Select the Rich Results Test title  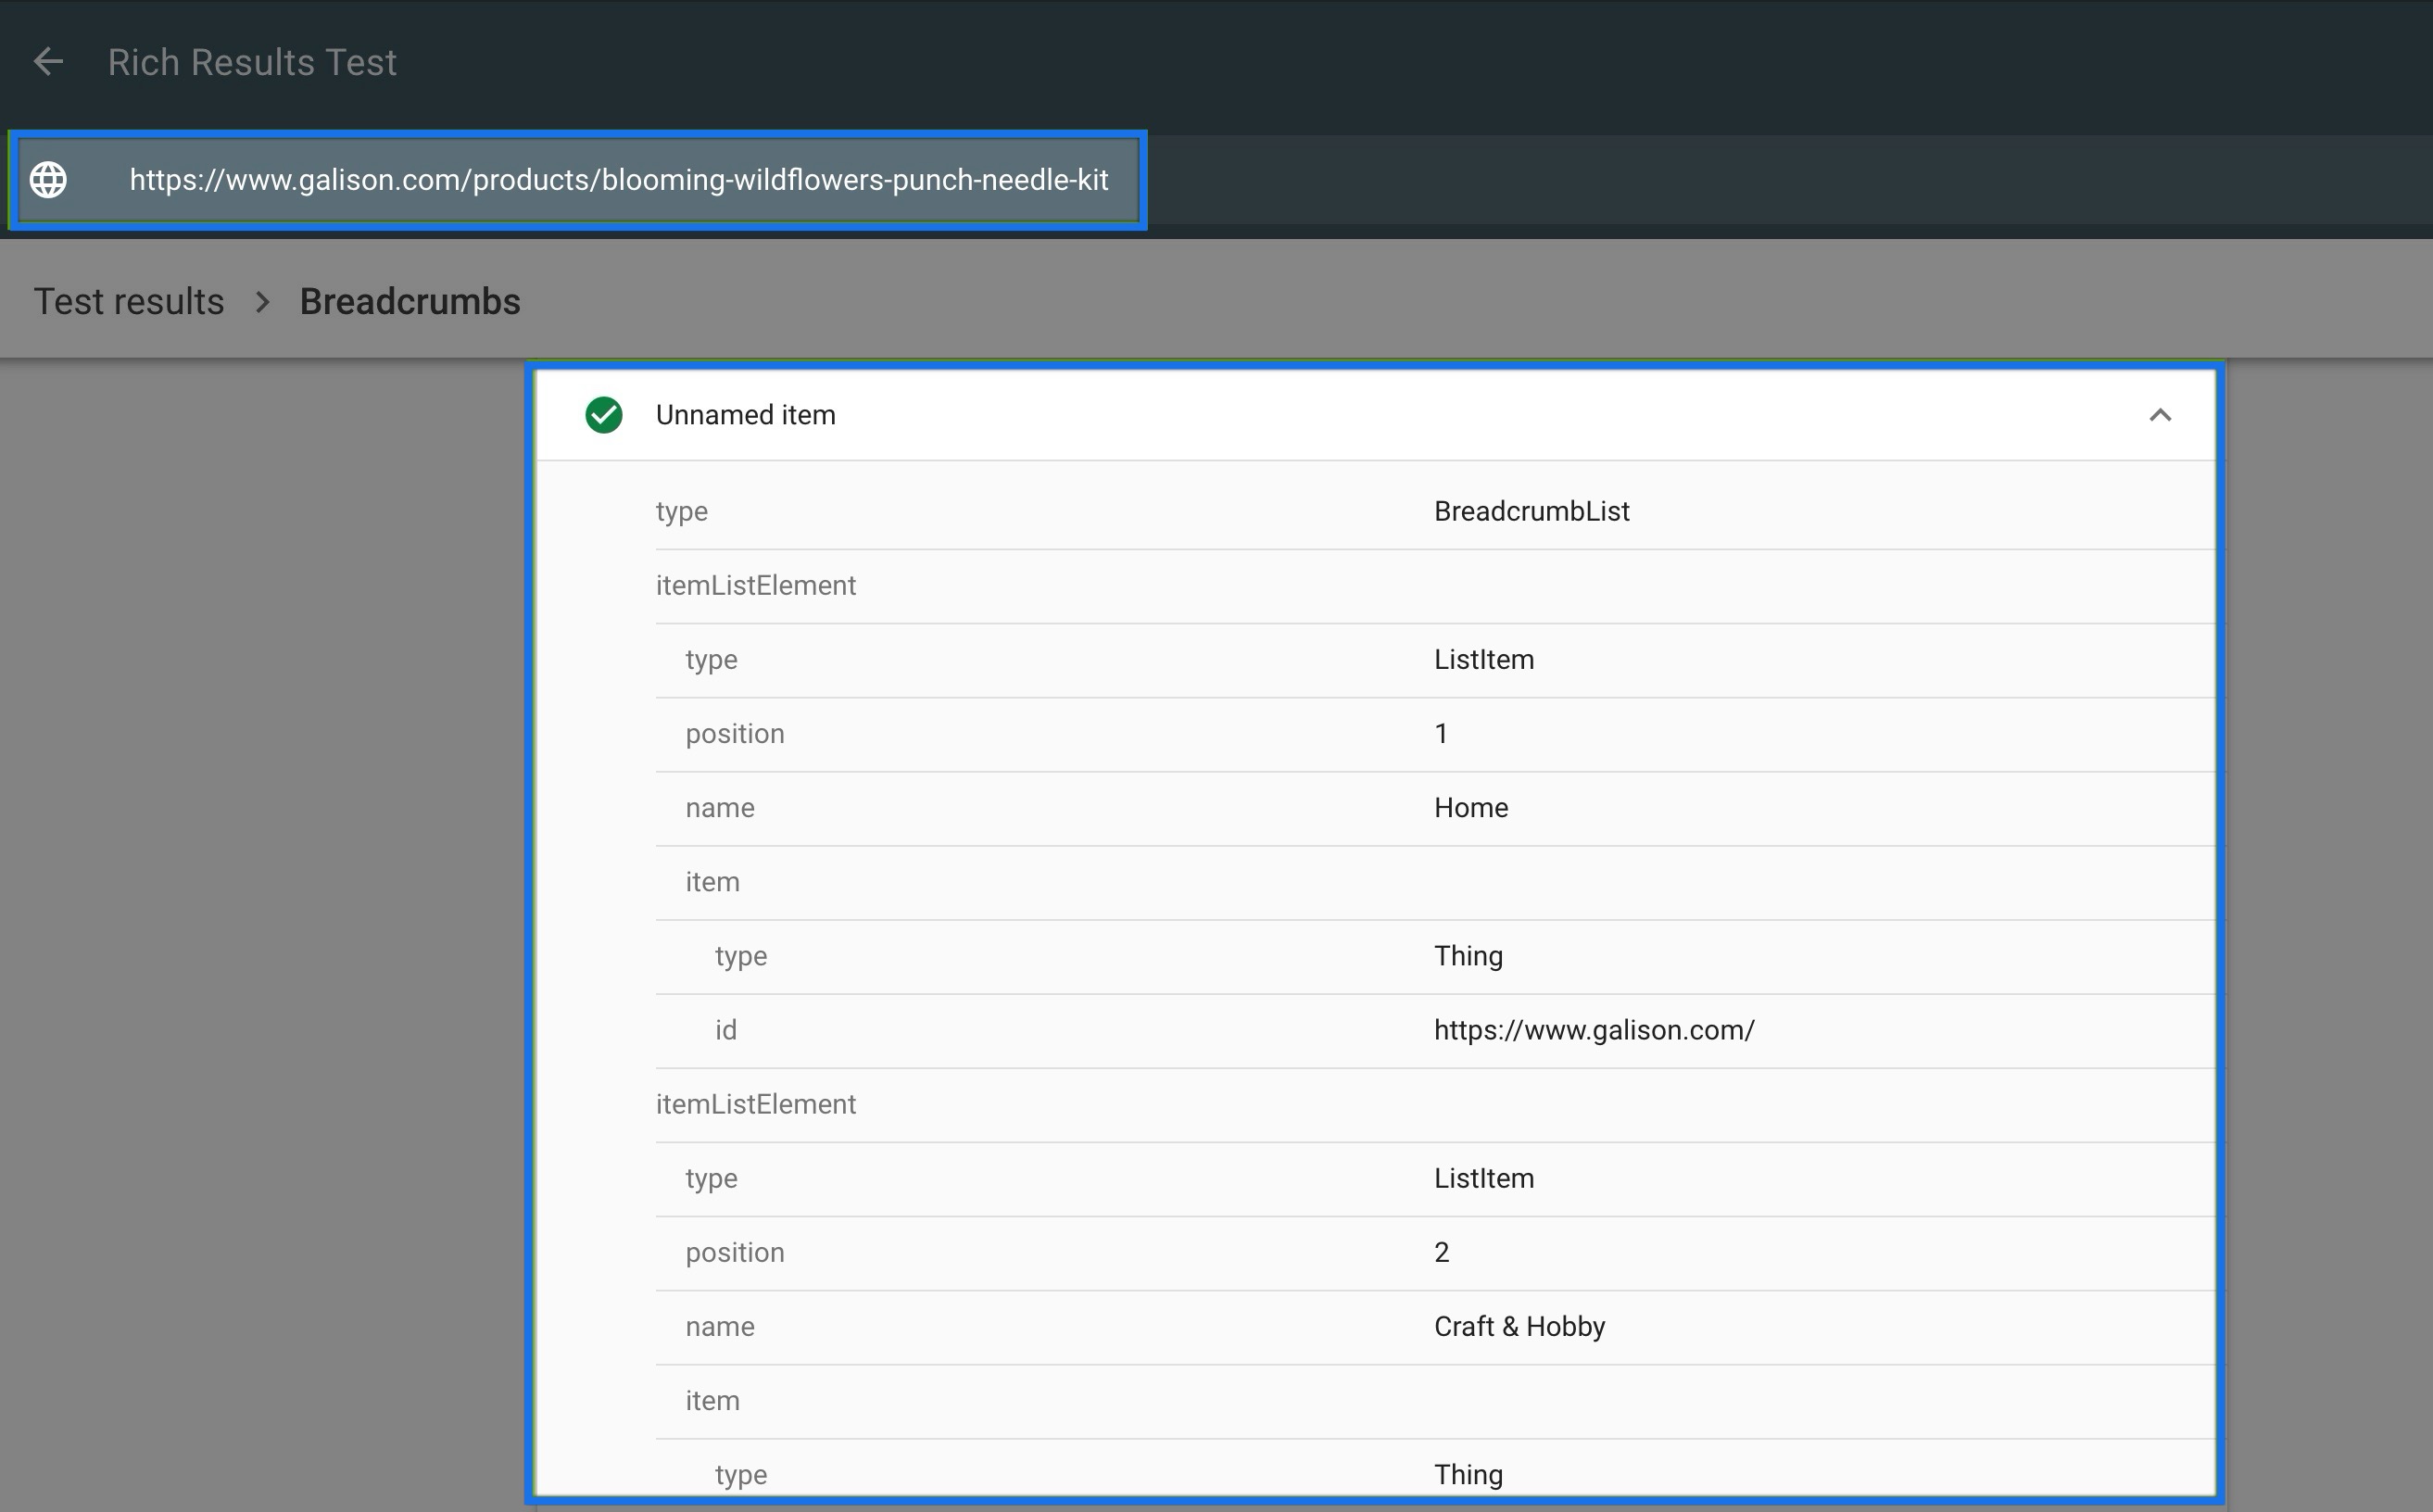click(251, 61)
